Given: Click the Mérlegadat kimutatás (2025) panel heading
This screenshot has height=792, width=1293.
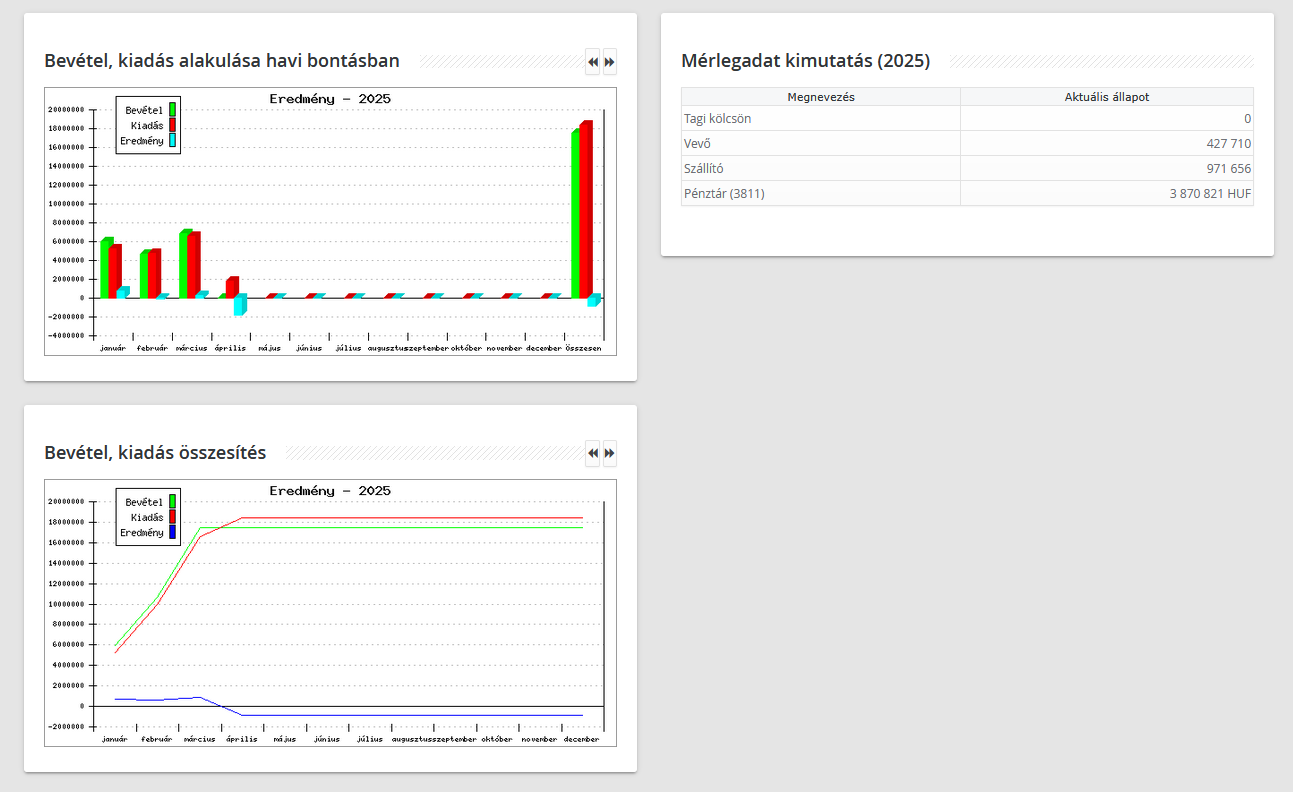Looking at the screenshot, I should [x=805, y=61].
